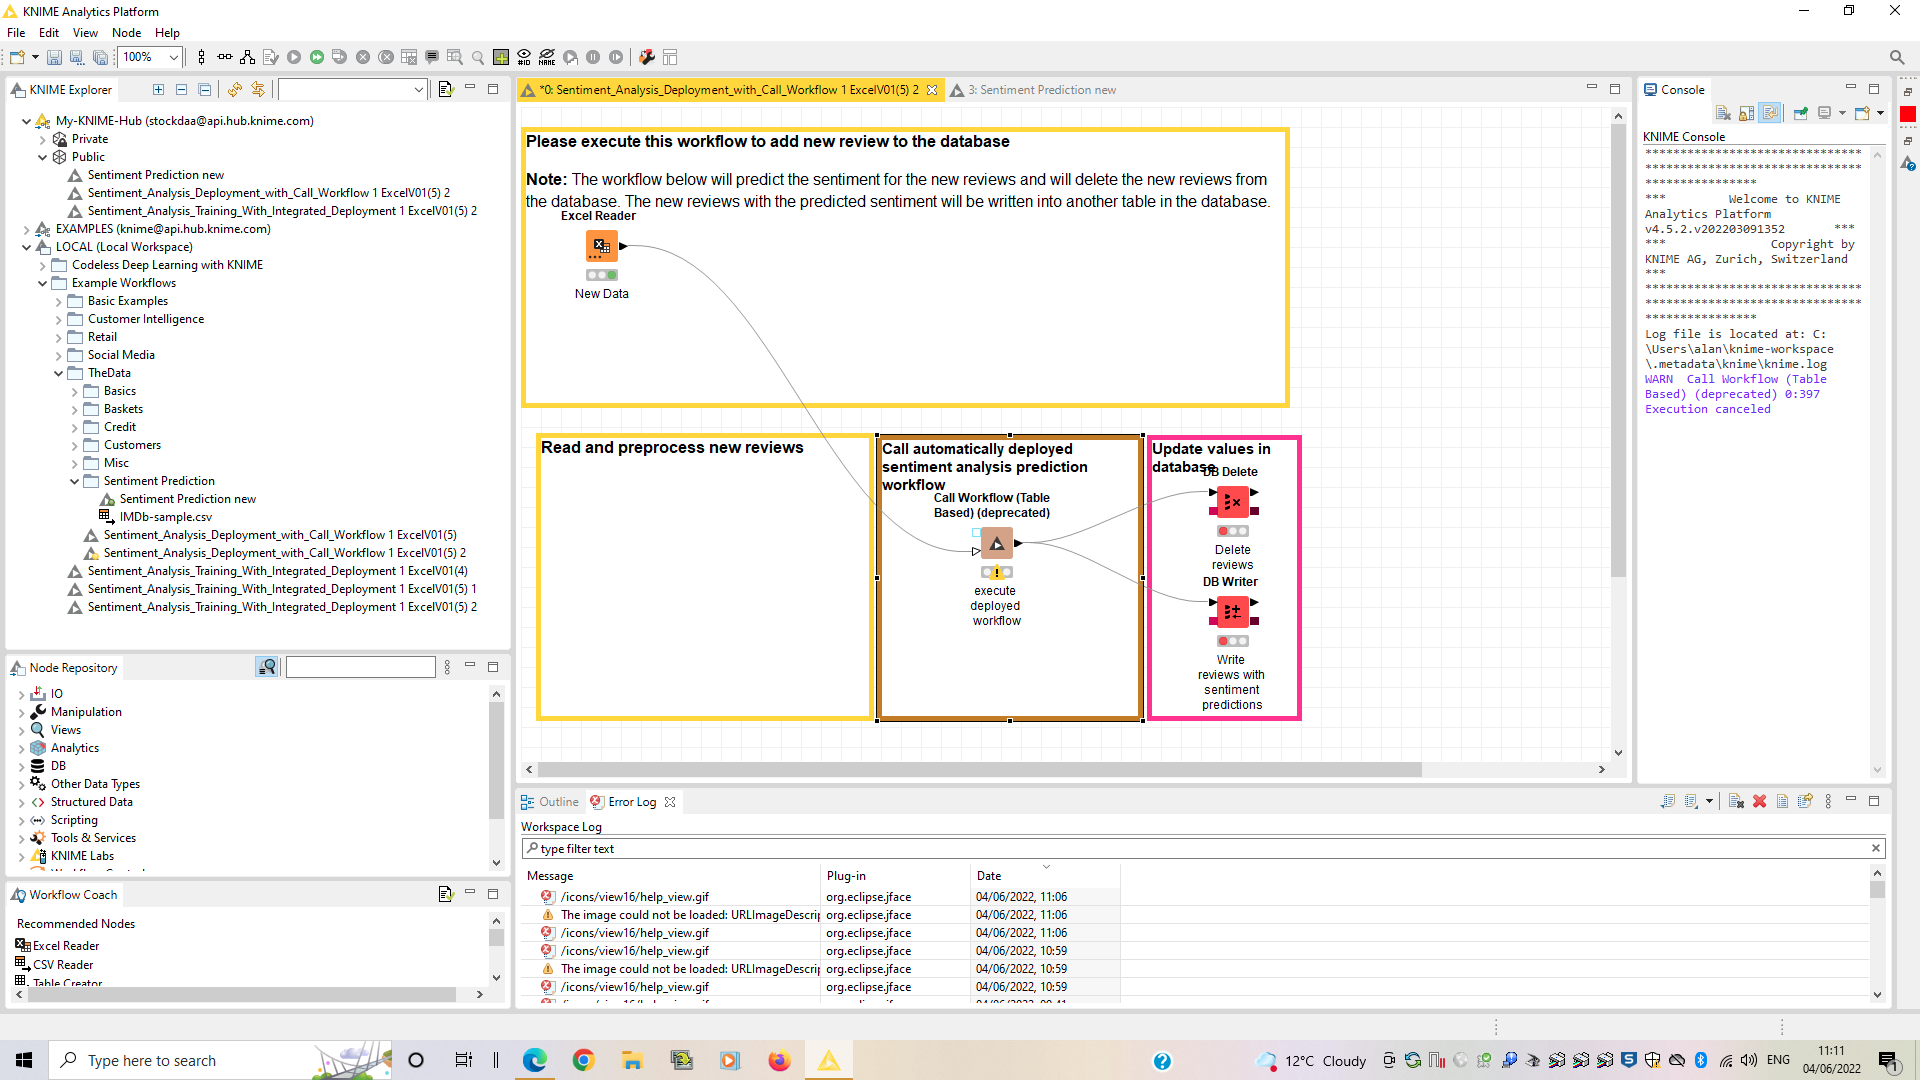Sort Error Log by Date column
Image resolution: width=1920 pixels, height=1080 pixels.
pyautogui.click(x=1045, y=876)
